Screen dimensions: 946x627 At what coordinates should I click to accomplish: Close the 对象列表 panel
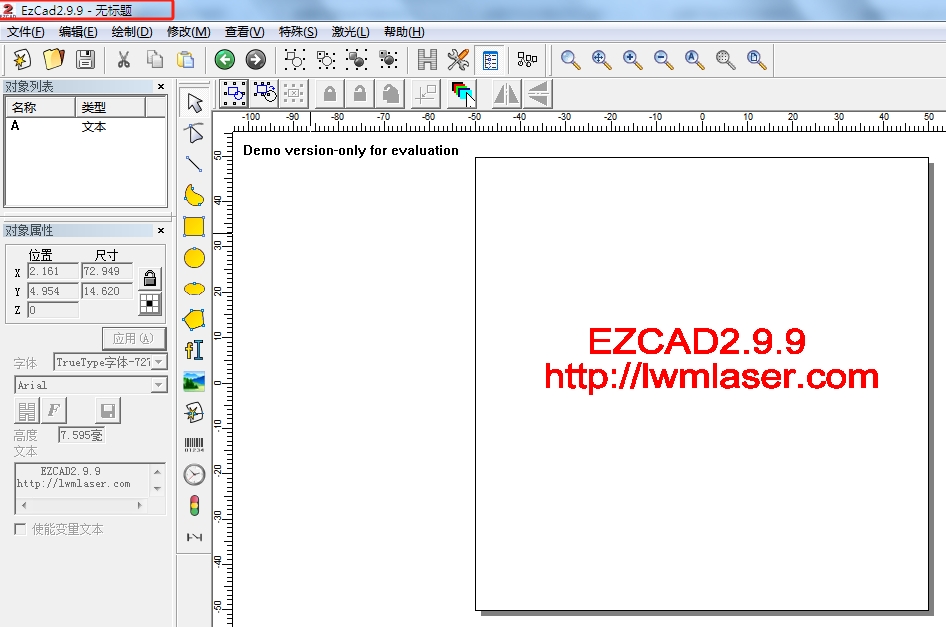[x=161, y=86]
